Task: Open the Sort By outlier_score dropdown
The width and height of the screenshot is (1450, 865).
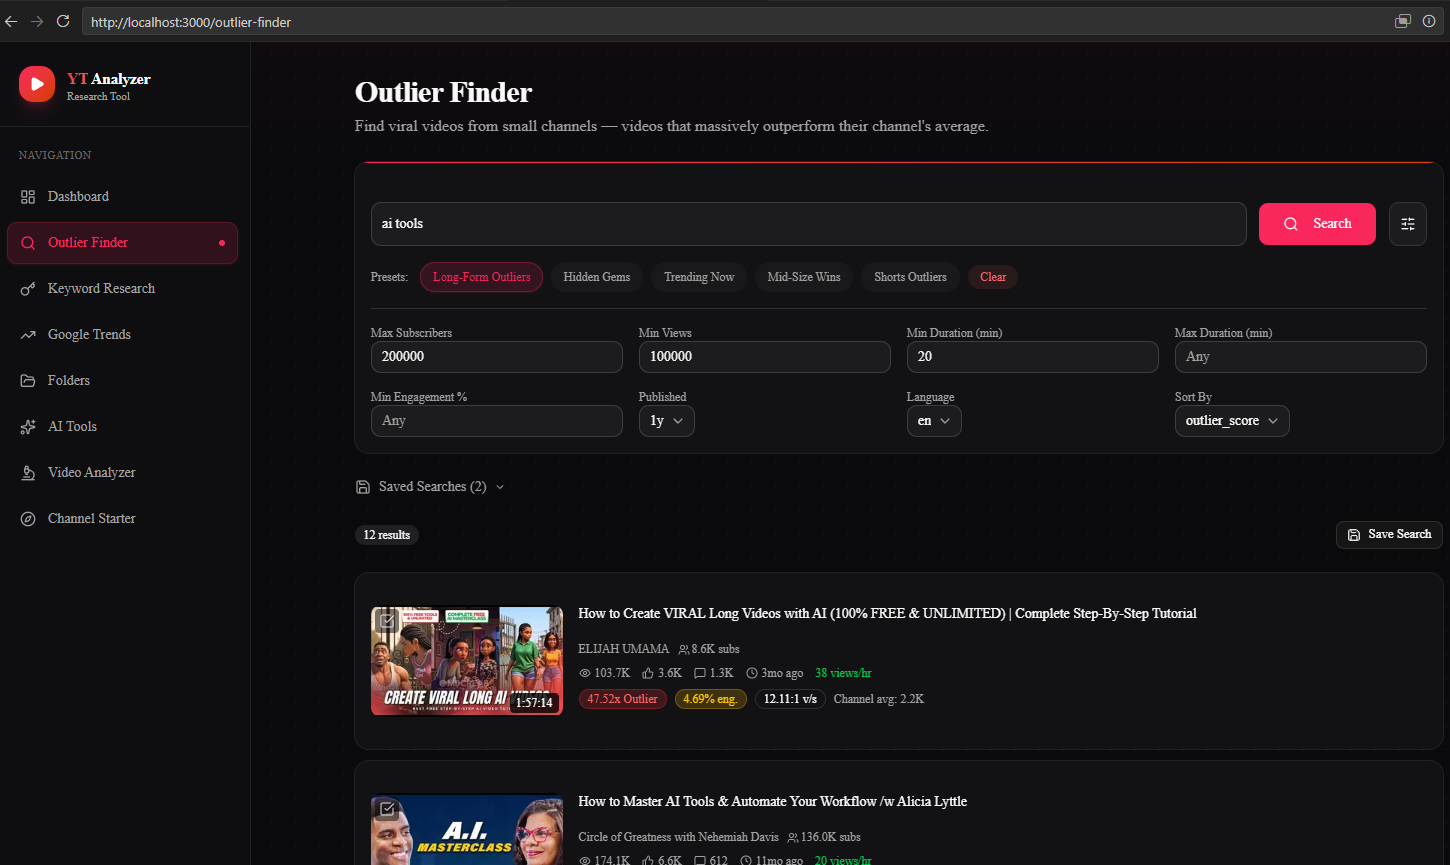Action: pyautogui.click(x=1232, y=421)
